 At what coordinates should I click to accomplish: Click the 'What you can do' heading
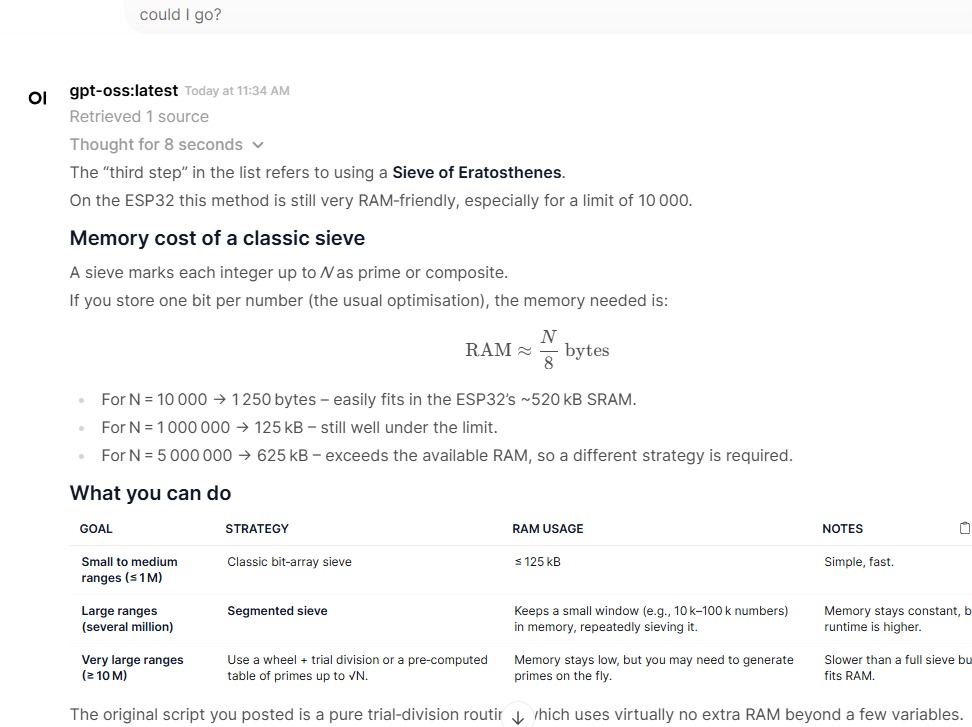coord(150,493)
